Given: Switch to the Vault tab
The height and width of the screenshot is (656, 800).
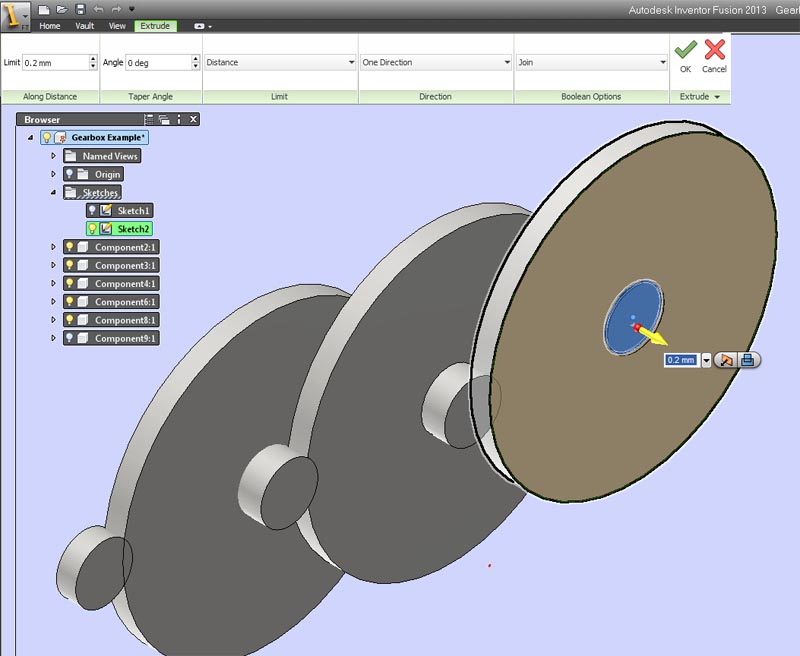Looking at the screenshot, I should point(85,26).
